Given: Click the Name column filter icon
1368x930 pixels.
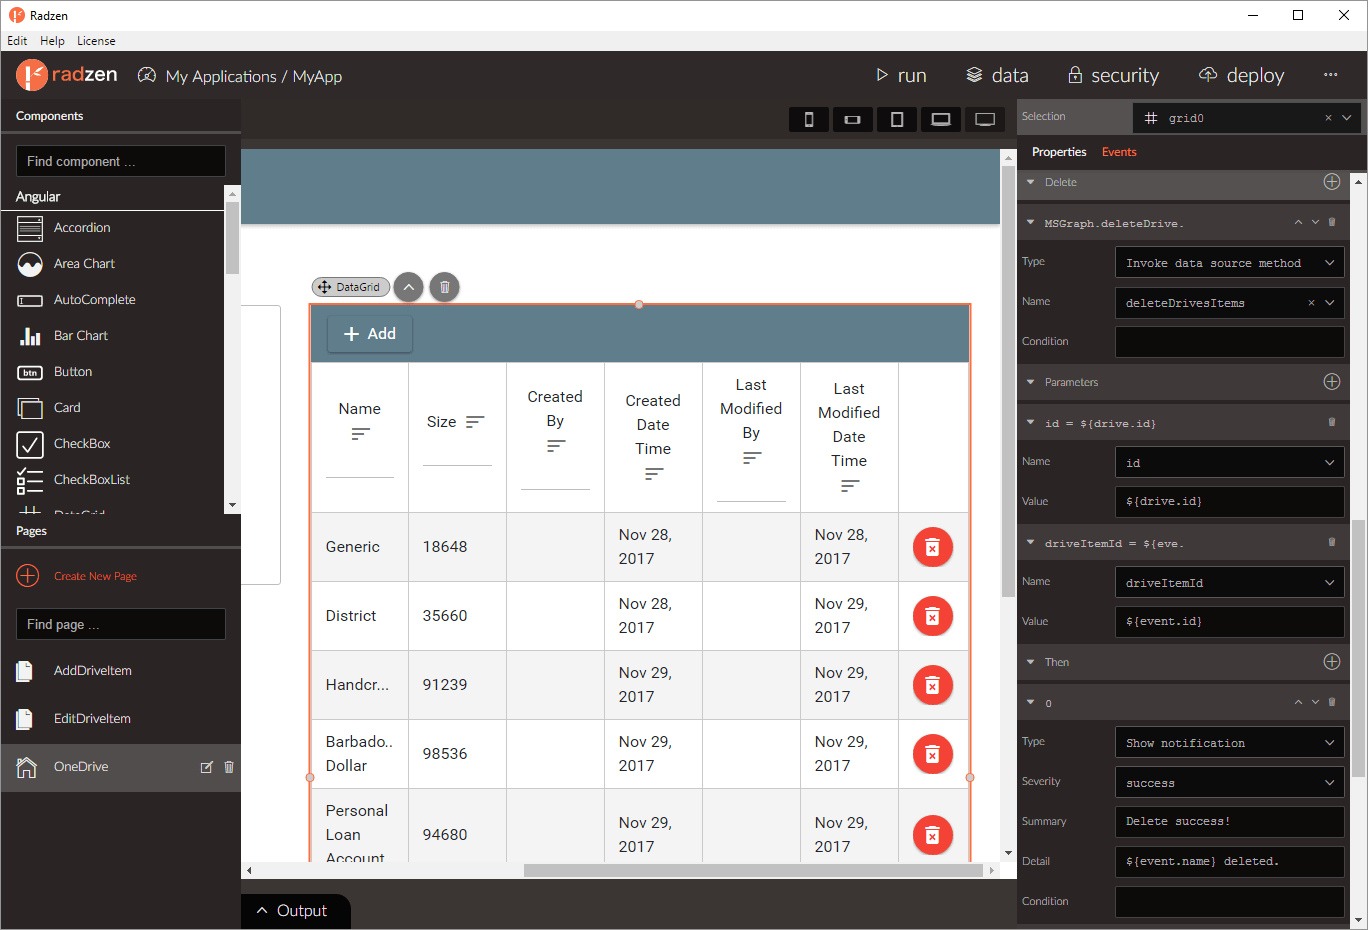Looking at the screenshot, I should pos(360,434).
